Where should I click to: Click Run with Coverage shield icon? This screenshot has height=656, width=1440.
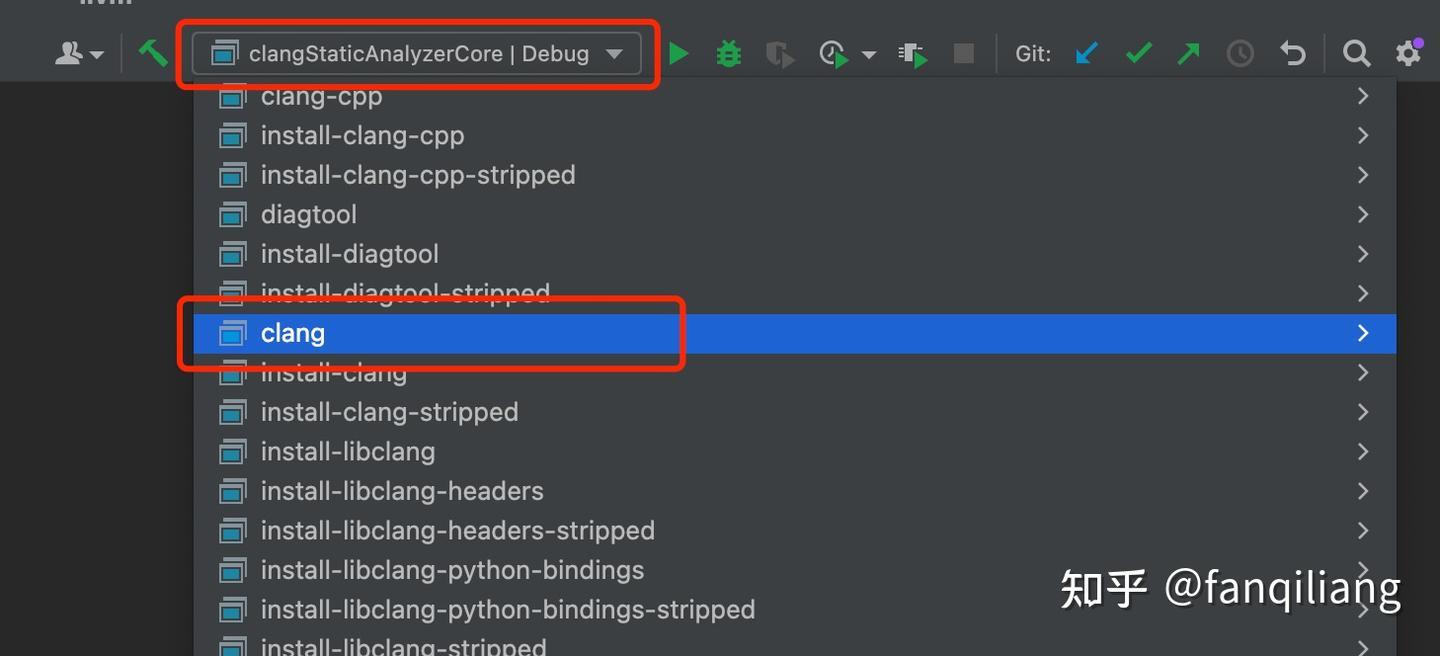(x=779, y=54)
